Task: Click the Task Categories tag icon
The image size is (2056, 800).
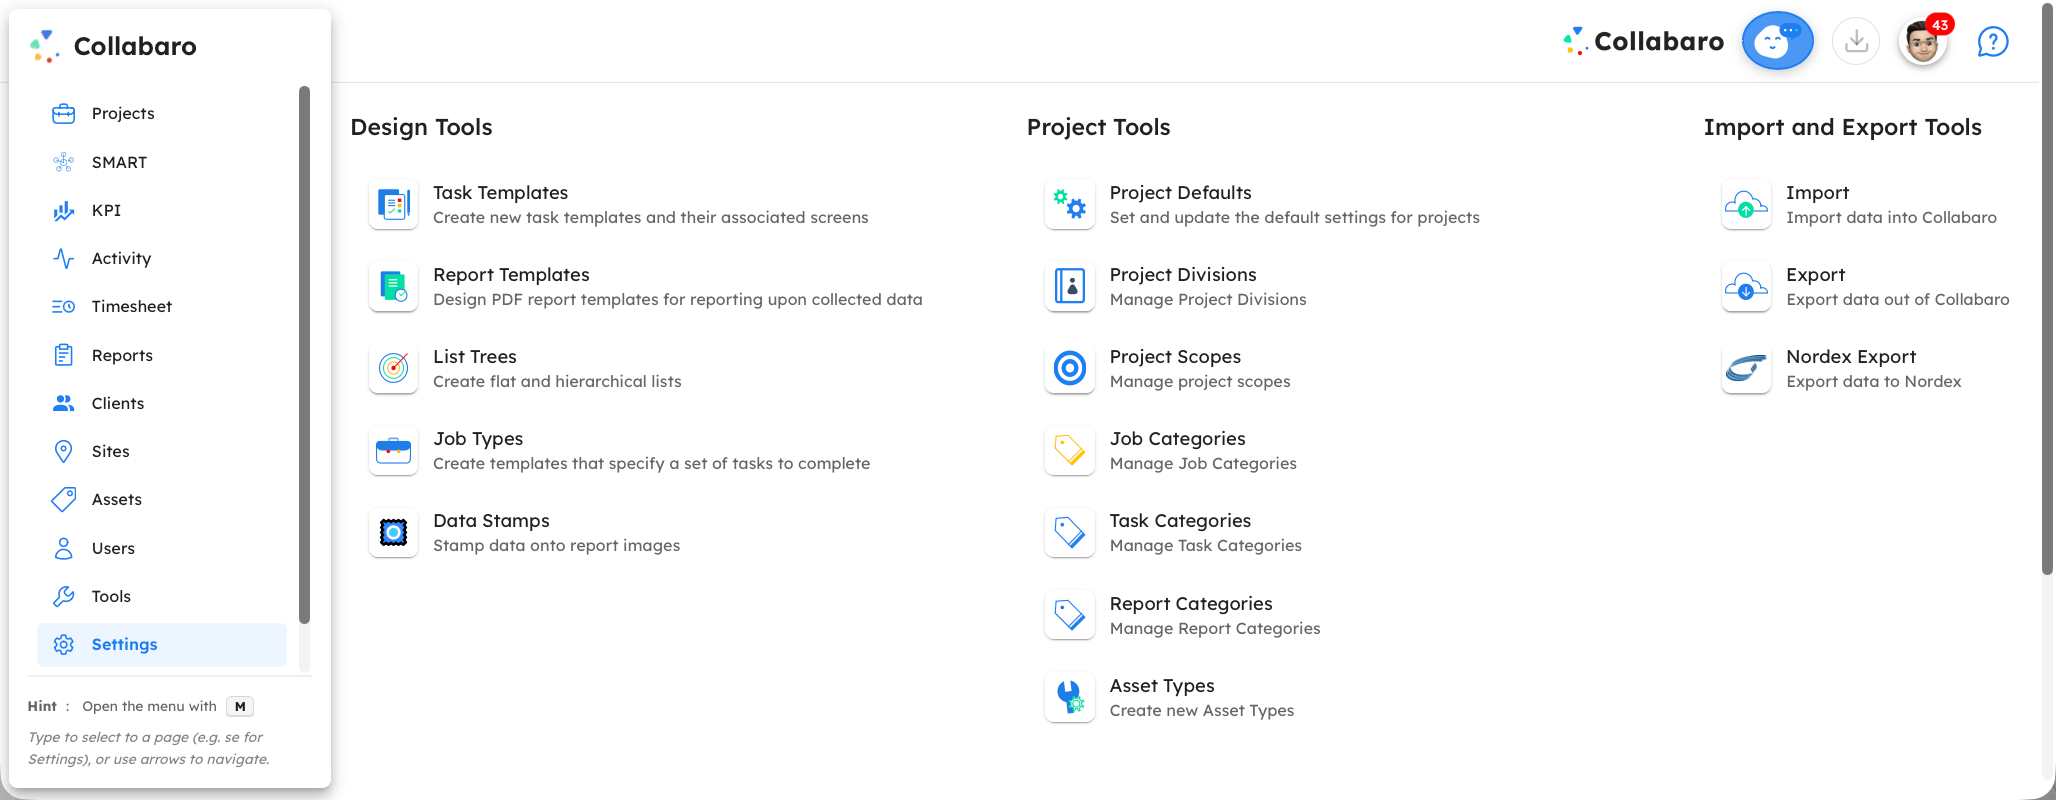Action: [x=1070, y=533]
